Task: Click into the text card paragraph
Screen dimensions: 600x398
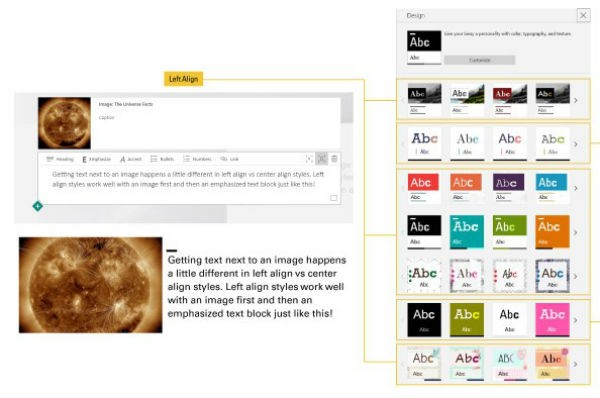Action: coord(188,179)
